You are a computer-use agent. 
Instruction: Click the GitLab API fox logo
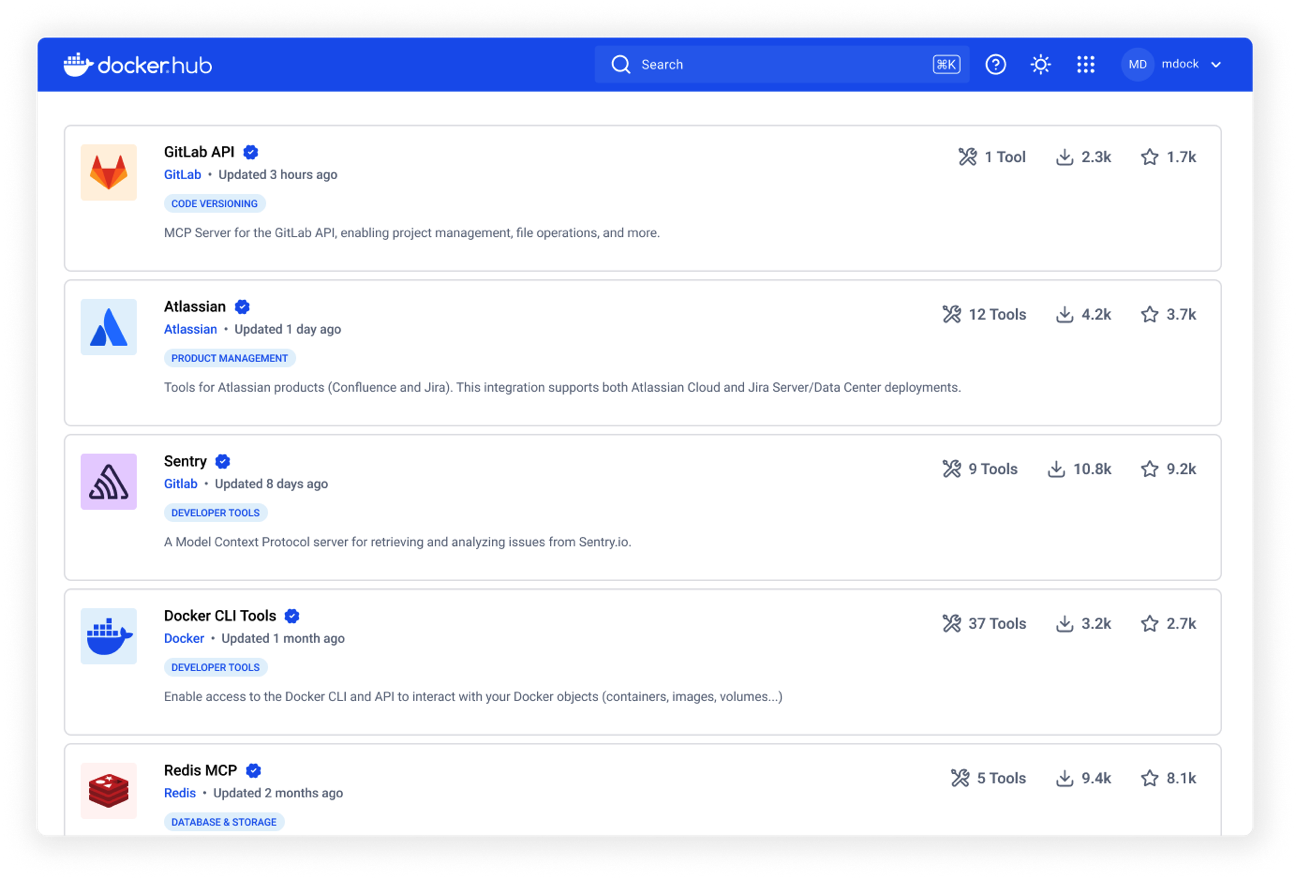109,172
